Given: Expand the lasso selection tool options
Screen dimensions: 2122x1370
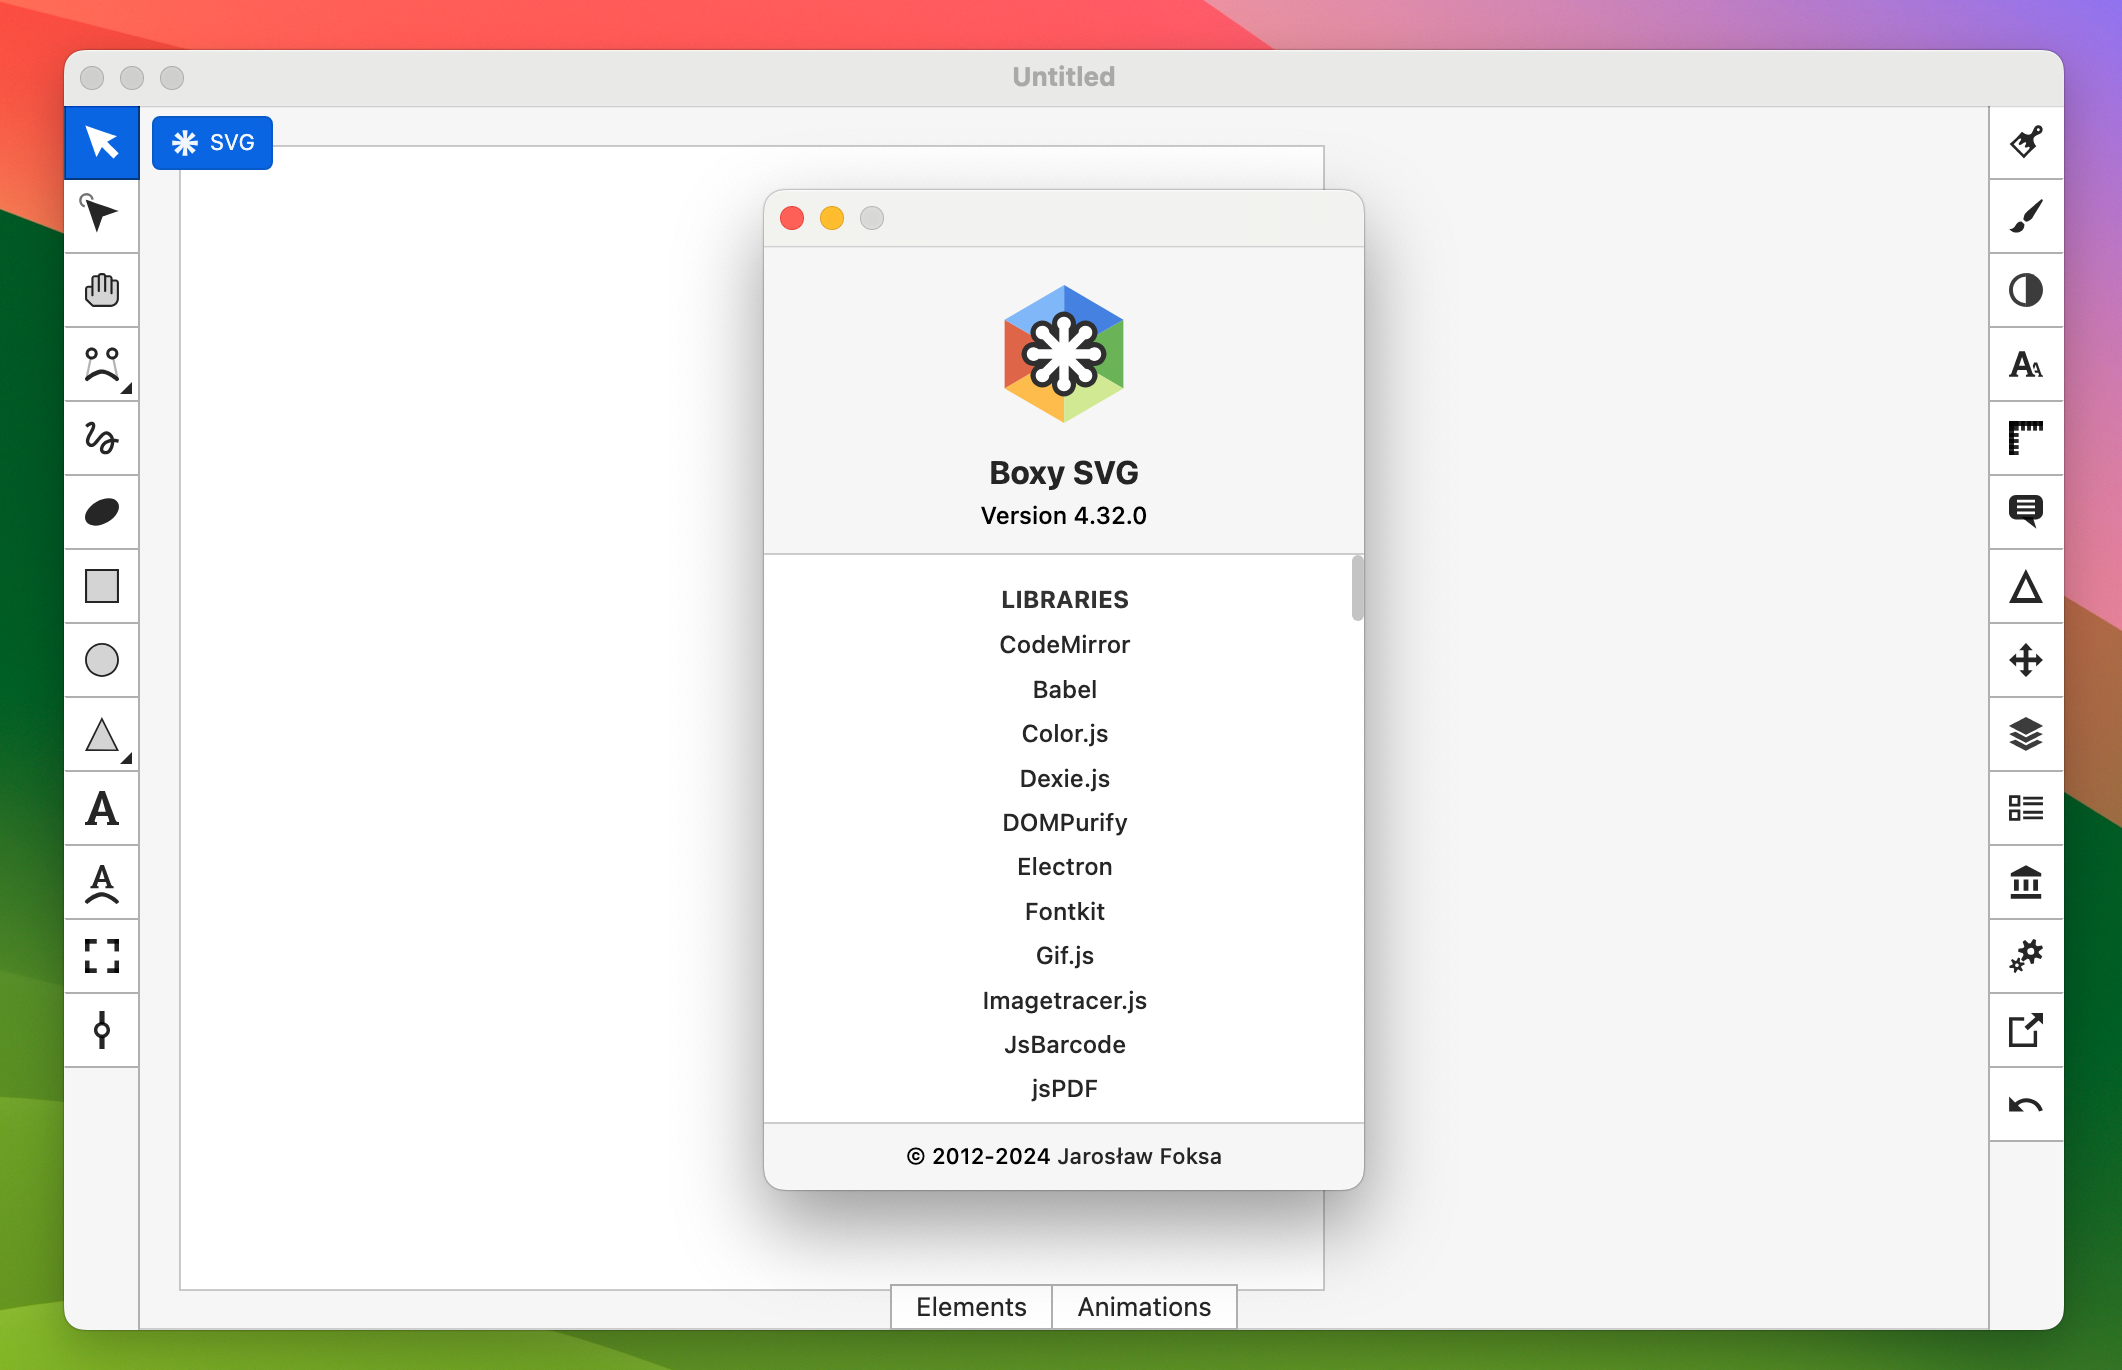Looking at the screenshot, I should [125, 390].
